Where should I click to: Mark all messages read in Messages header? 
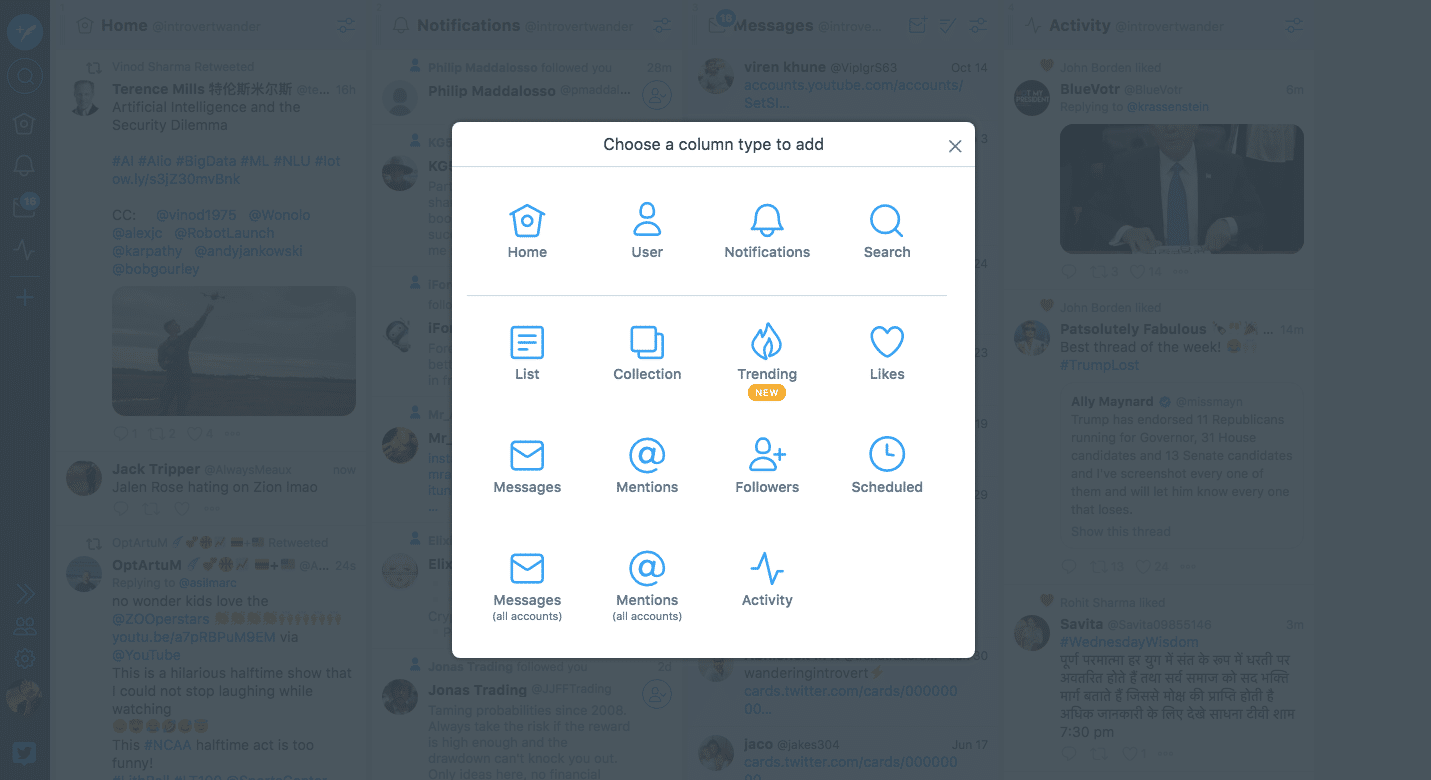pyautogui.click(x=947, y=26)
